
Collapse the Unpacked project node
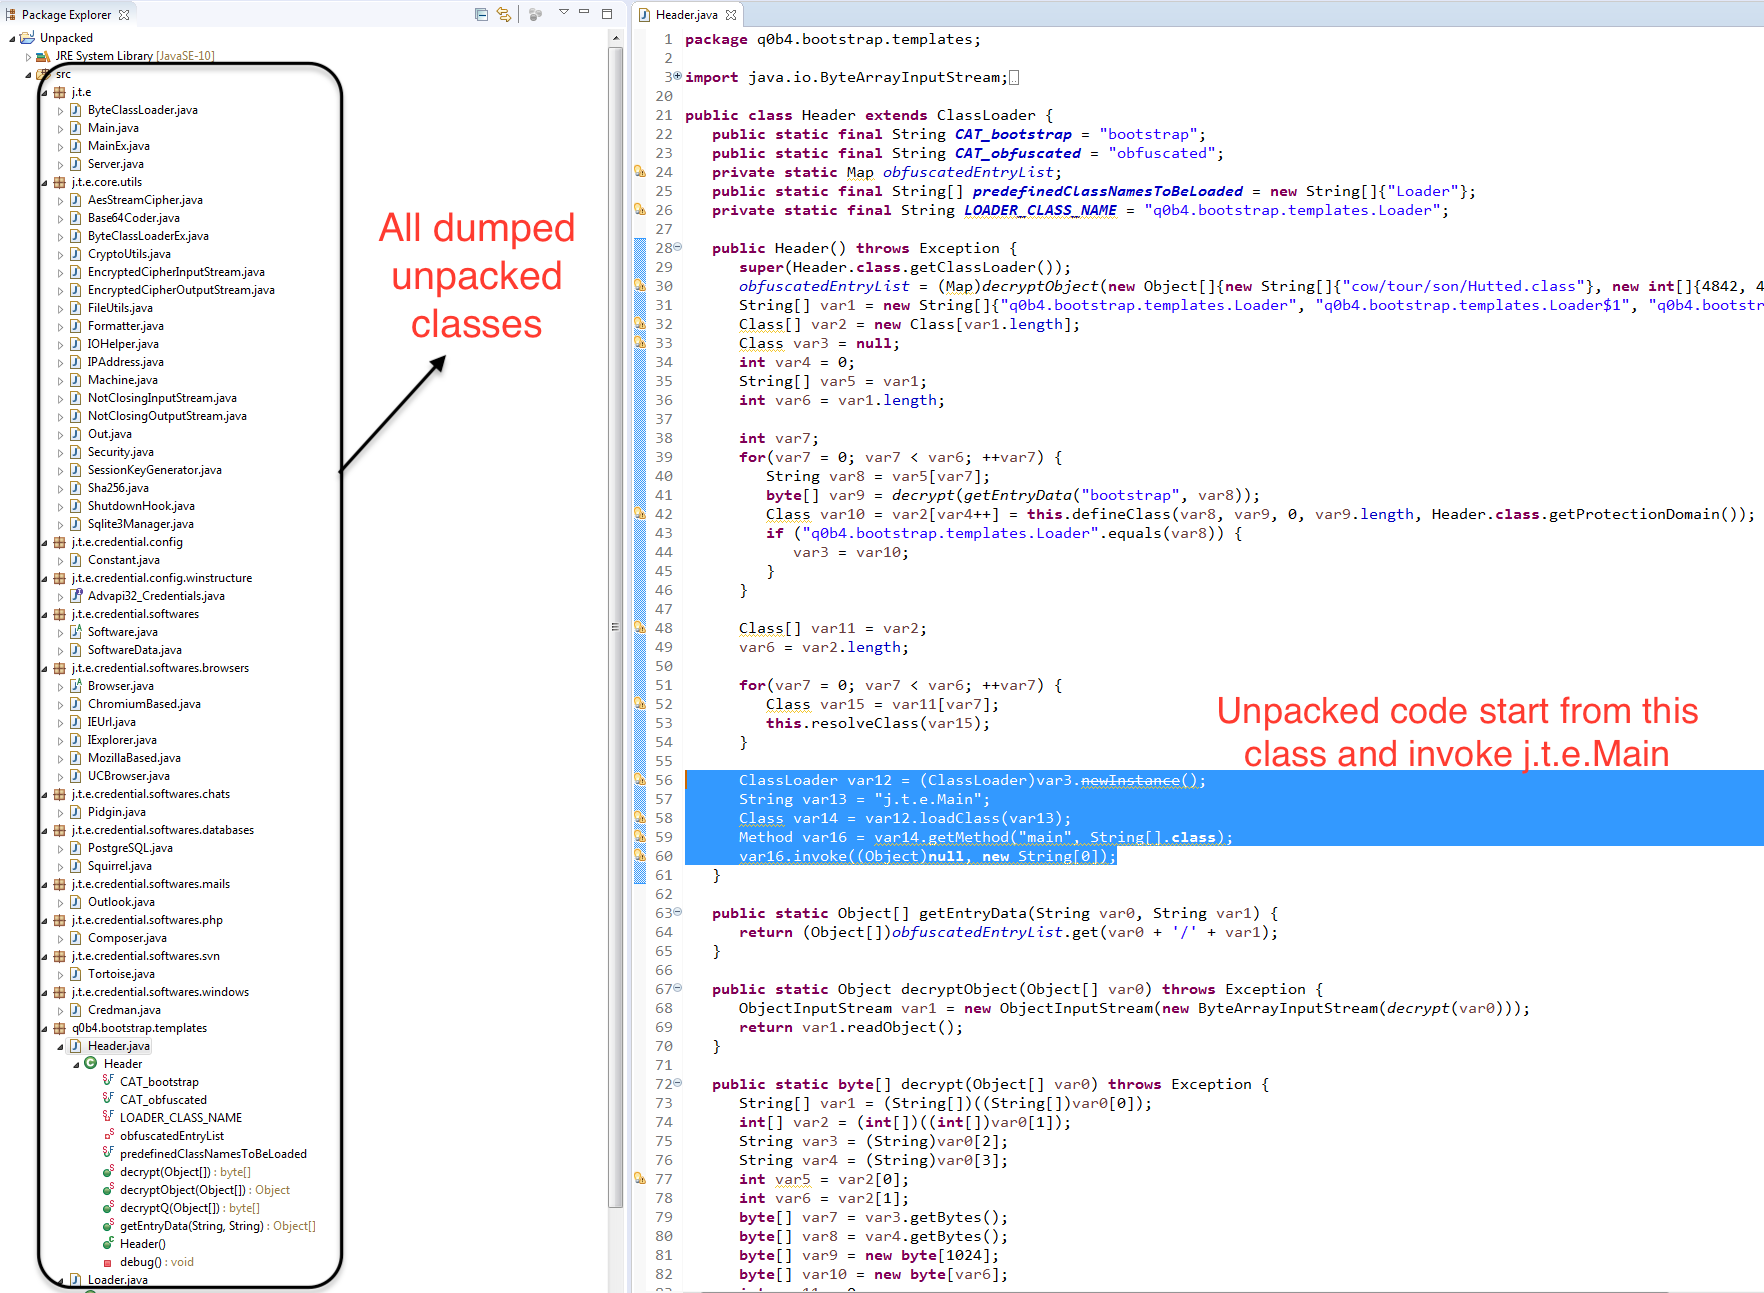pos(12,38)
